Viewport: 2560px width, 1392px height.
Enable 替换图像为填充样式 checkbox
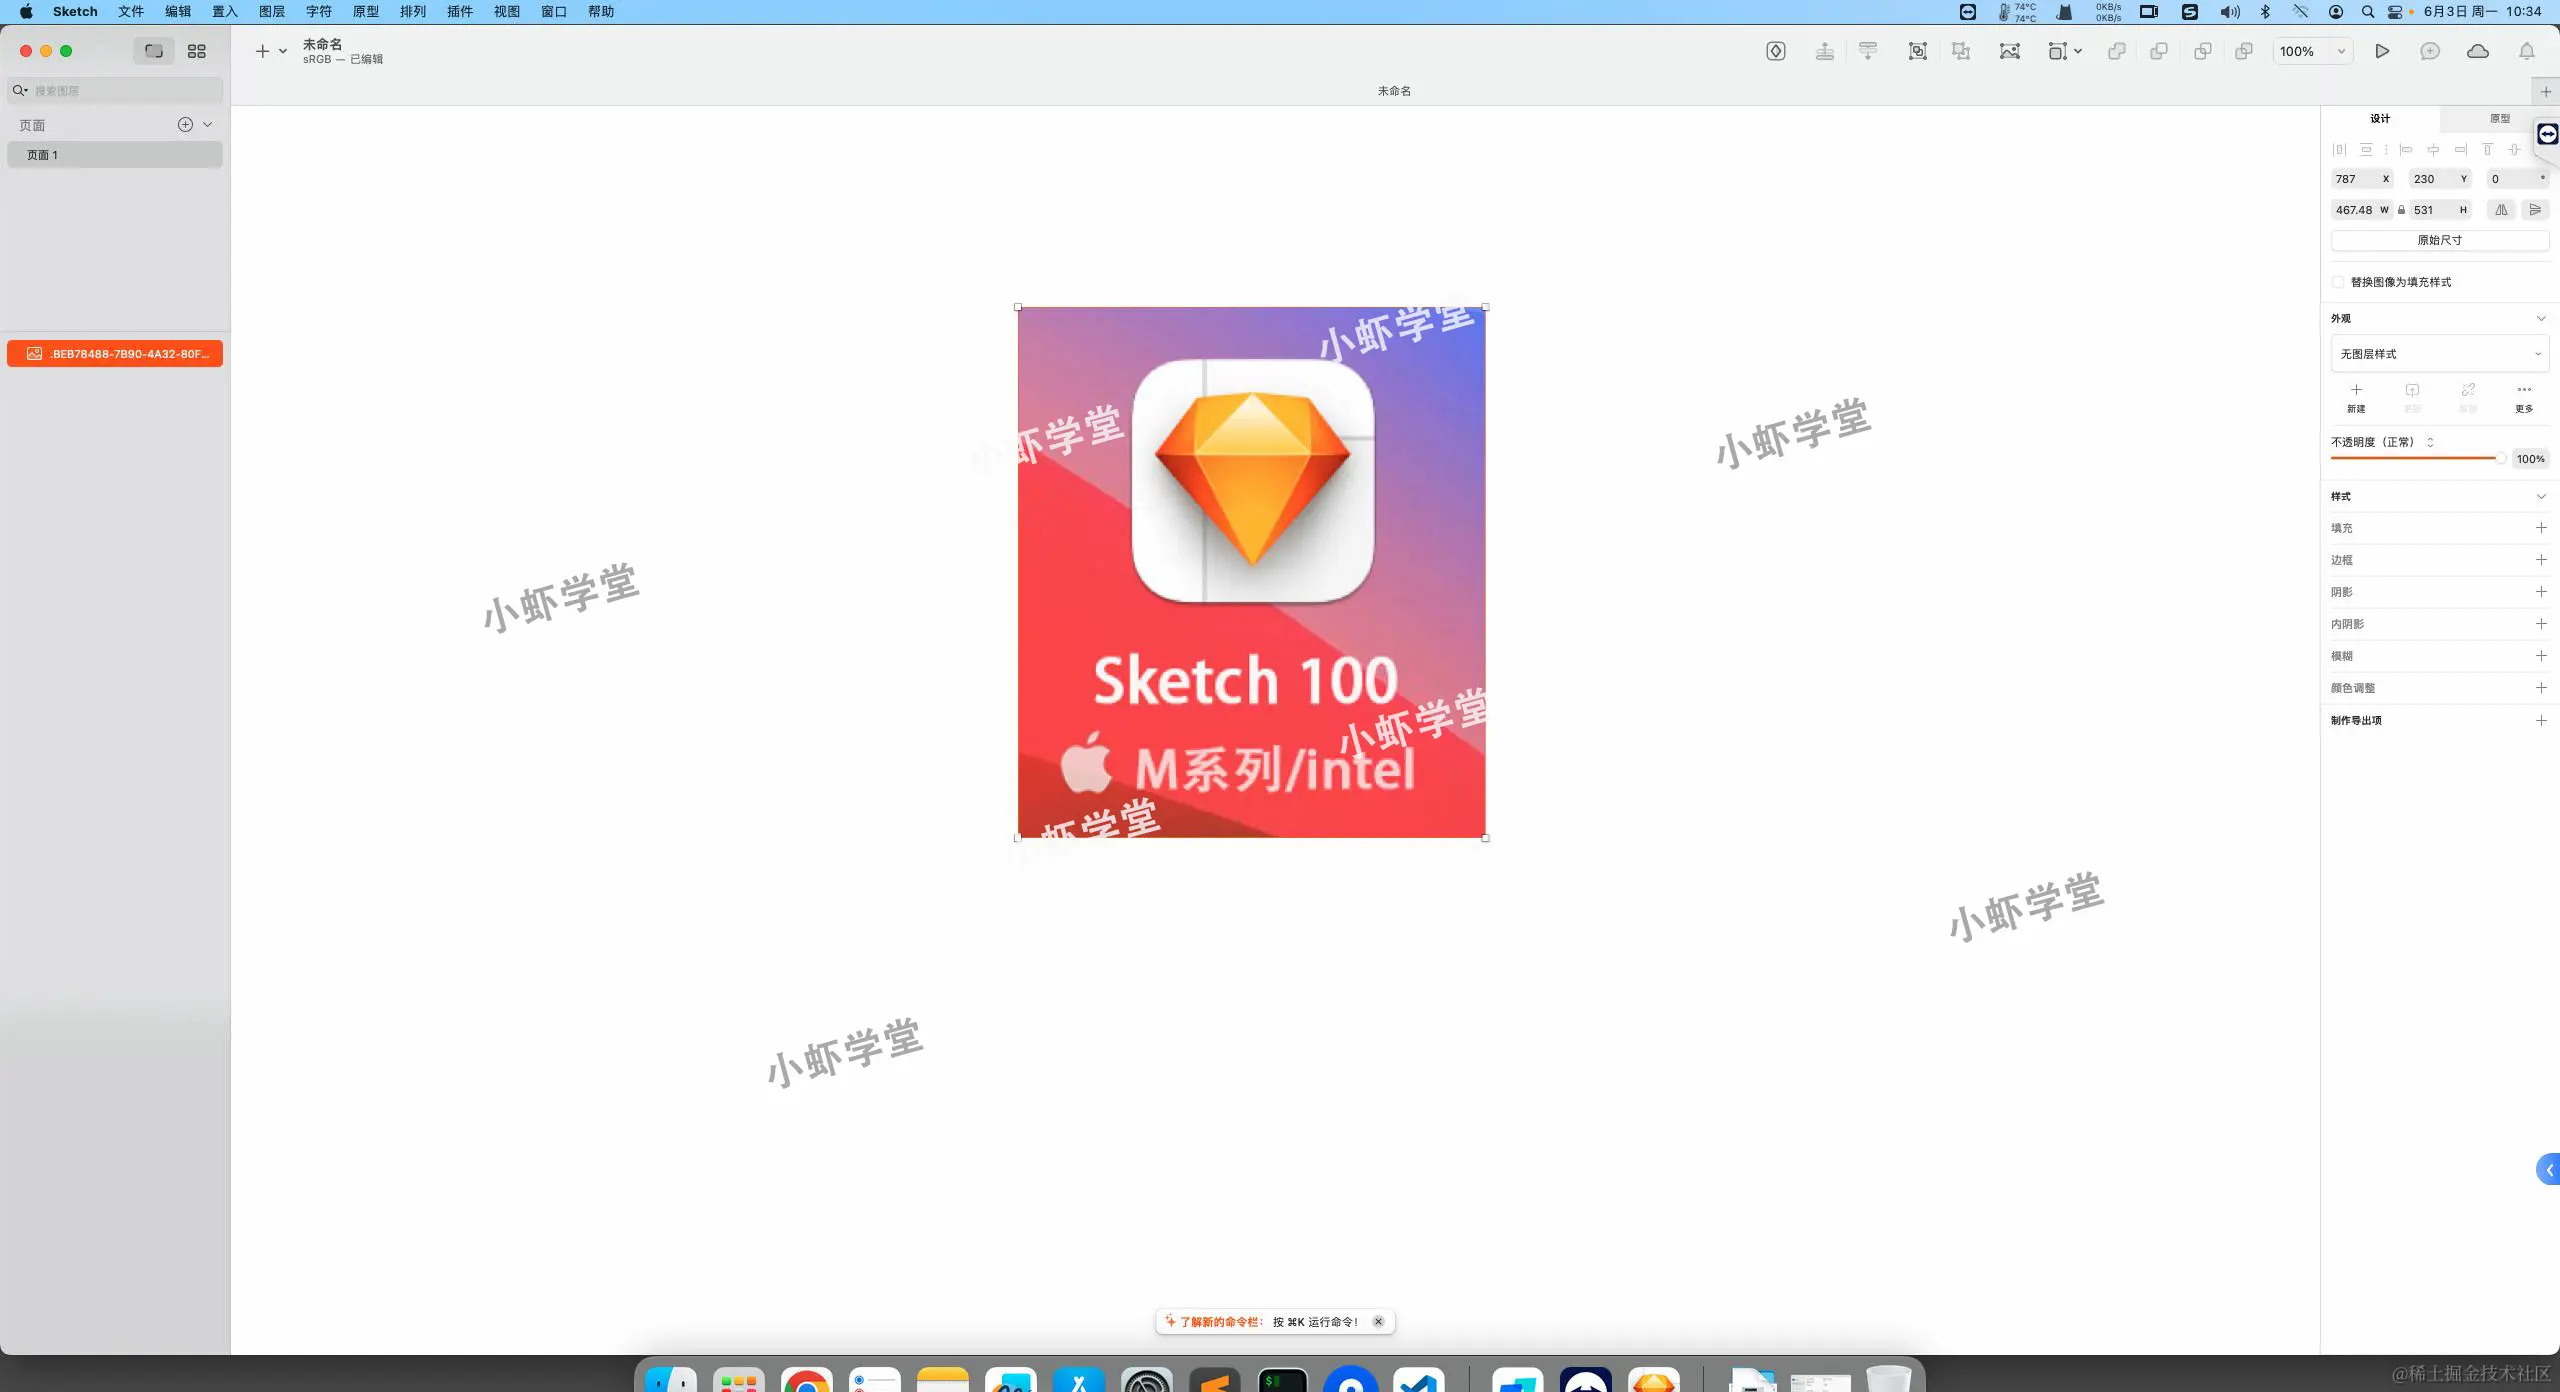click(2339, 282)
